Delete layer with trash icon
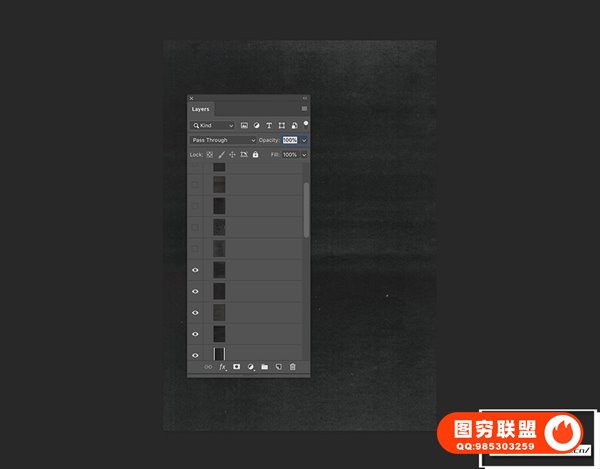Screen dimensions: 600x469 click(293, 367)
